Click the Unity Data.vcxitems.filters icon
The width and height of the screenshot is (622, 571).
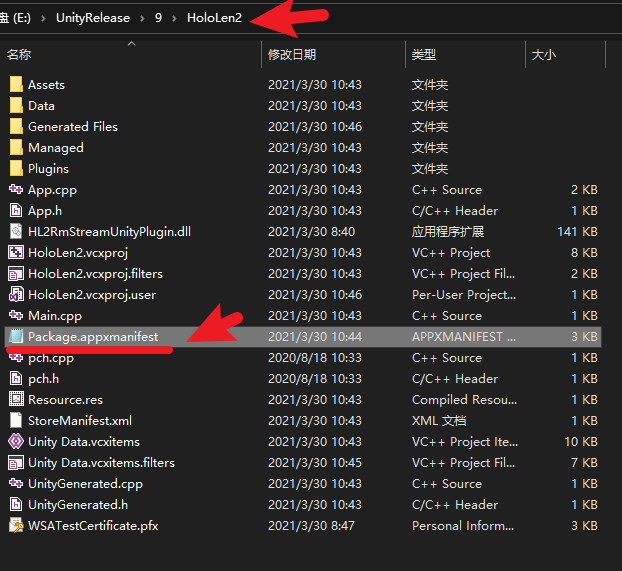[x=16, y=463]
